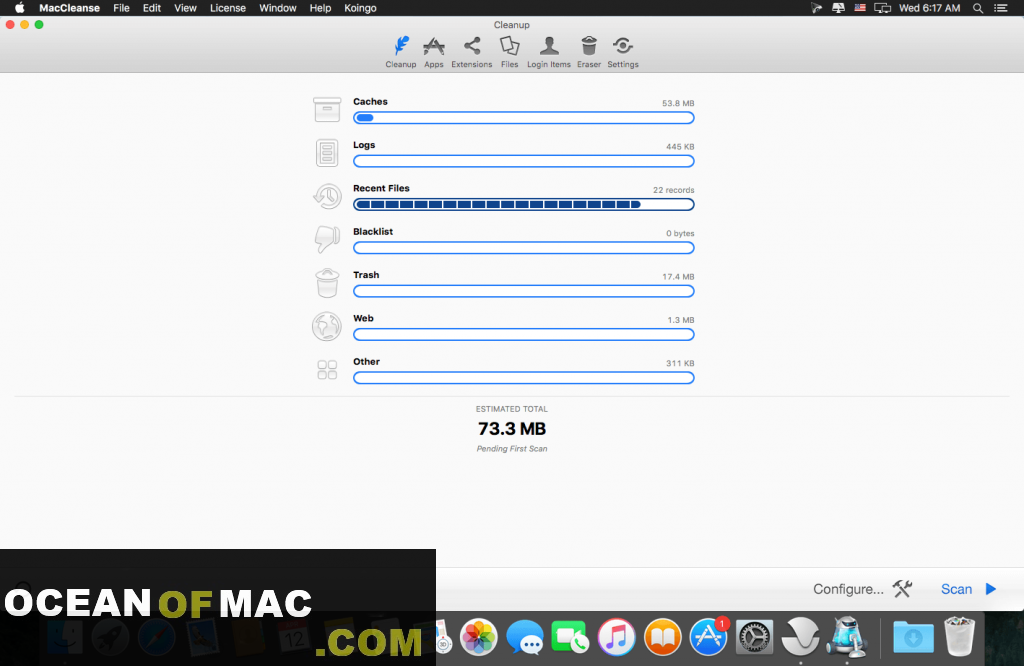Open the Apple menu
The width and height of the screenshot is (1024, 666).
click(x=20, y=8)
